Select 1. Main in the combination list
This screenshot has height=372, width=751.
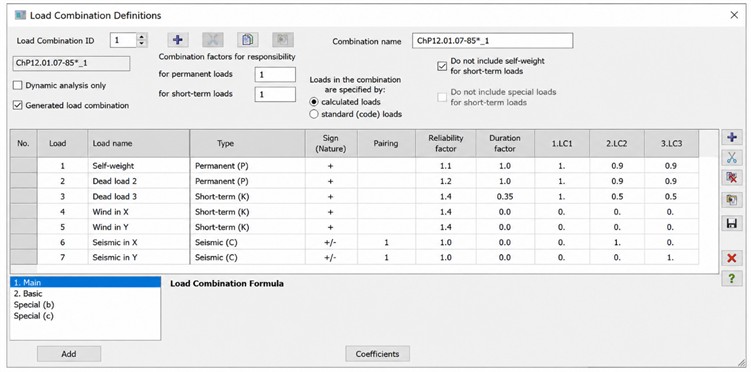click(85, 282)
